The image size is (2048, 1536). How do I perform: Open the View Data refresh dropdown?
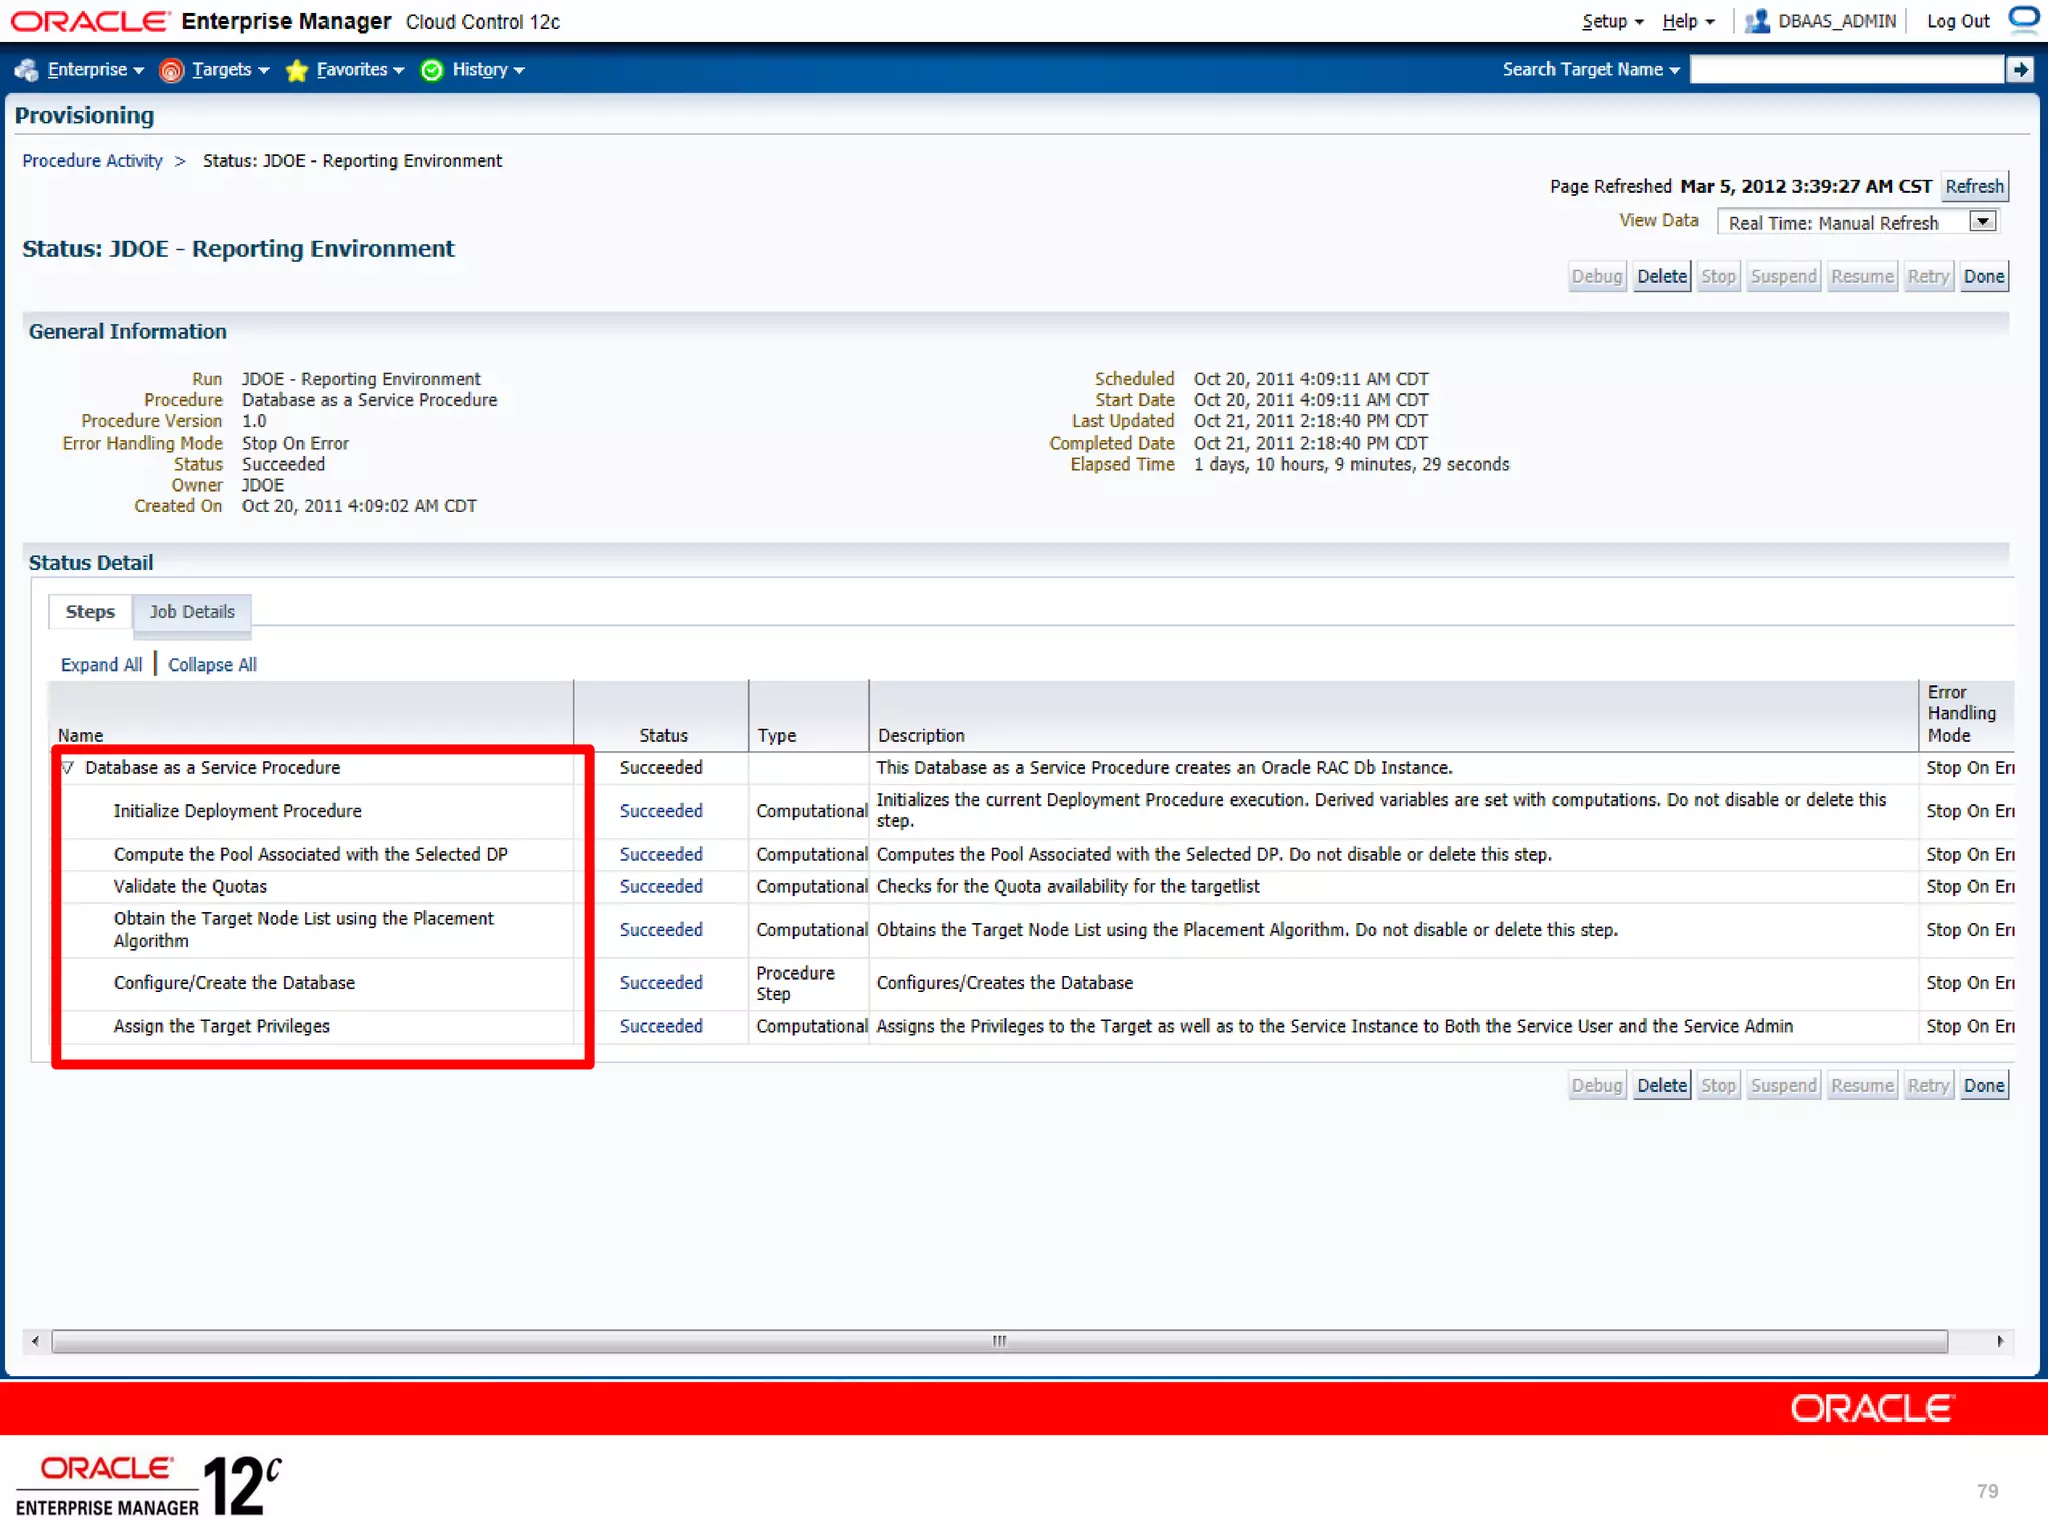[1982, 221]
